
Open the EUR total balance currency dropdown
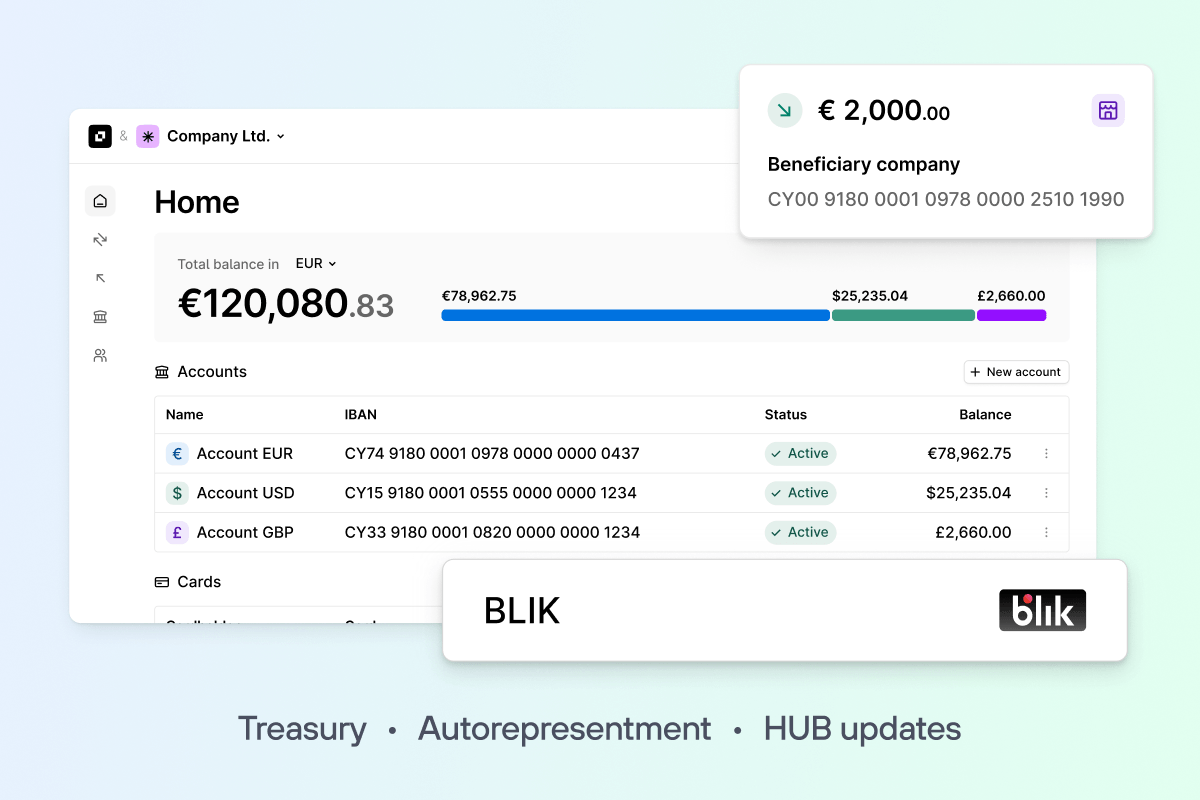pos(315,263)
